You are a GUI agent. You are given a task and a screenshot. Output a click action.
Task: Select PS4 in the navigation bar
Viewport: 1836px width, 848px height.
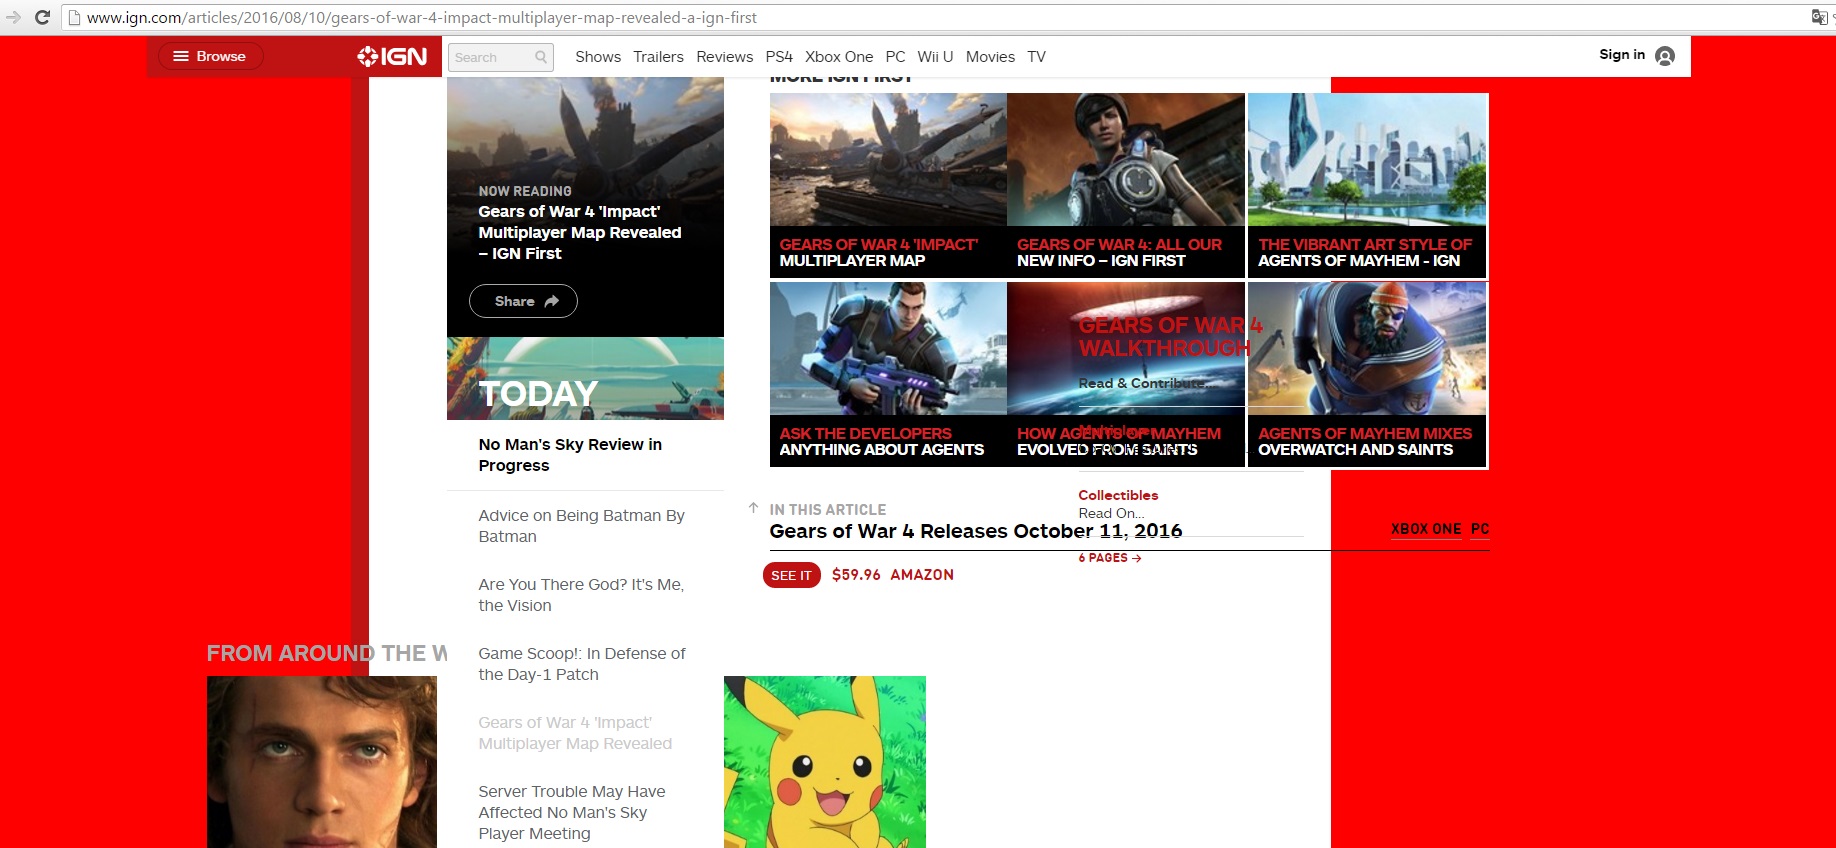pyautogui.click(x=779, y=57)
